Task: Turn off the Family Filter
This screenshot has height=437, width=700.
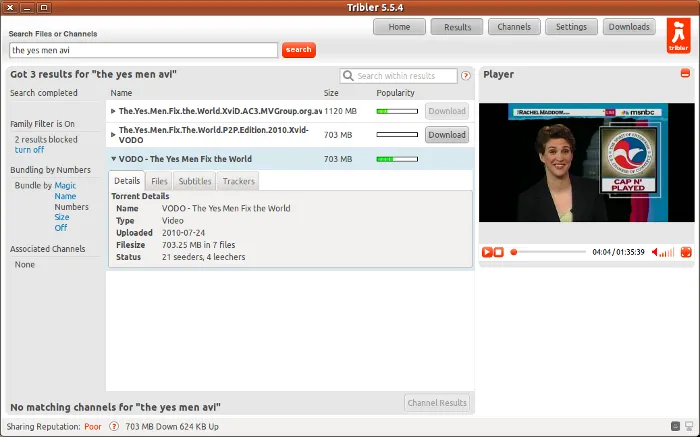Action: pyautogui.click(x=29, y=150)
